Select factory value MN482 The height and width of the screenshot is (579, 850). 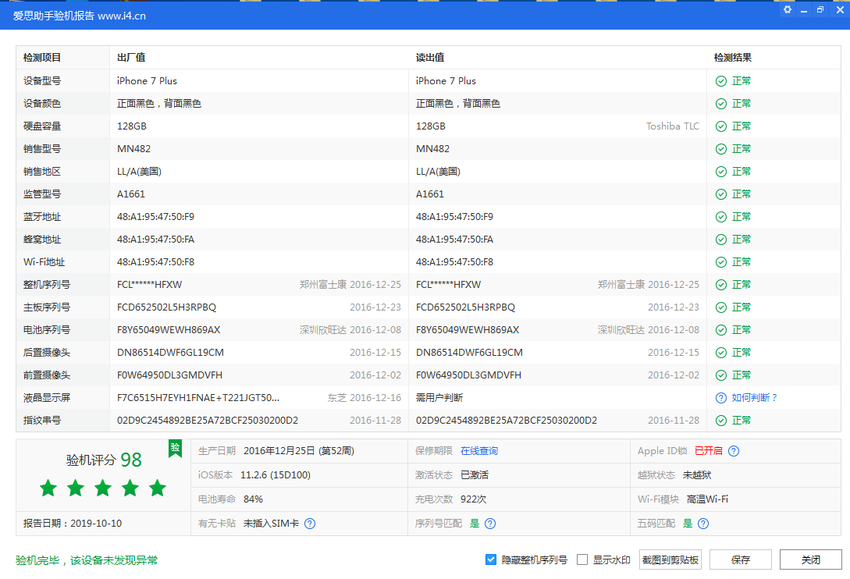(134, 149)
